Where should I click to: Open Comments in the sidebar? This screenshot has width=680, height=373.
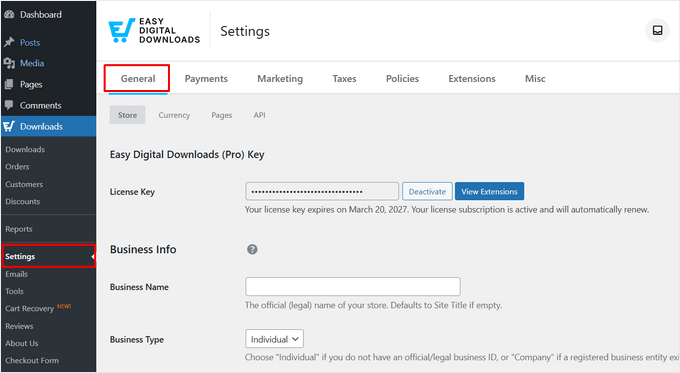pos(40,105)
